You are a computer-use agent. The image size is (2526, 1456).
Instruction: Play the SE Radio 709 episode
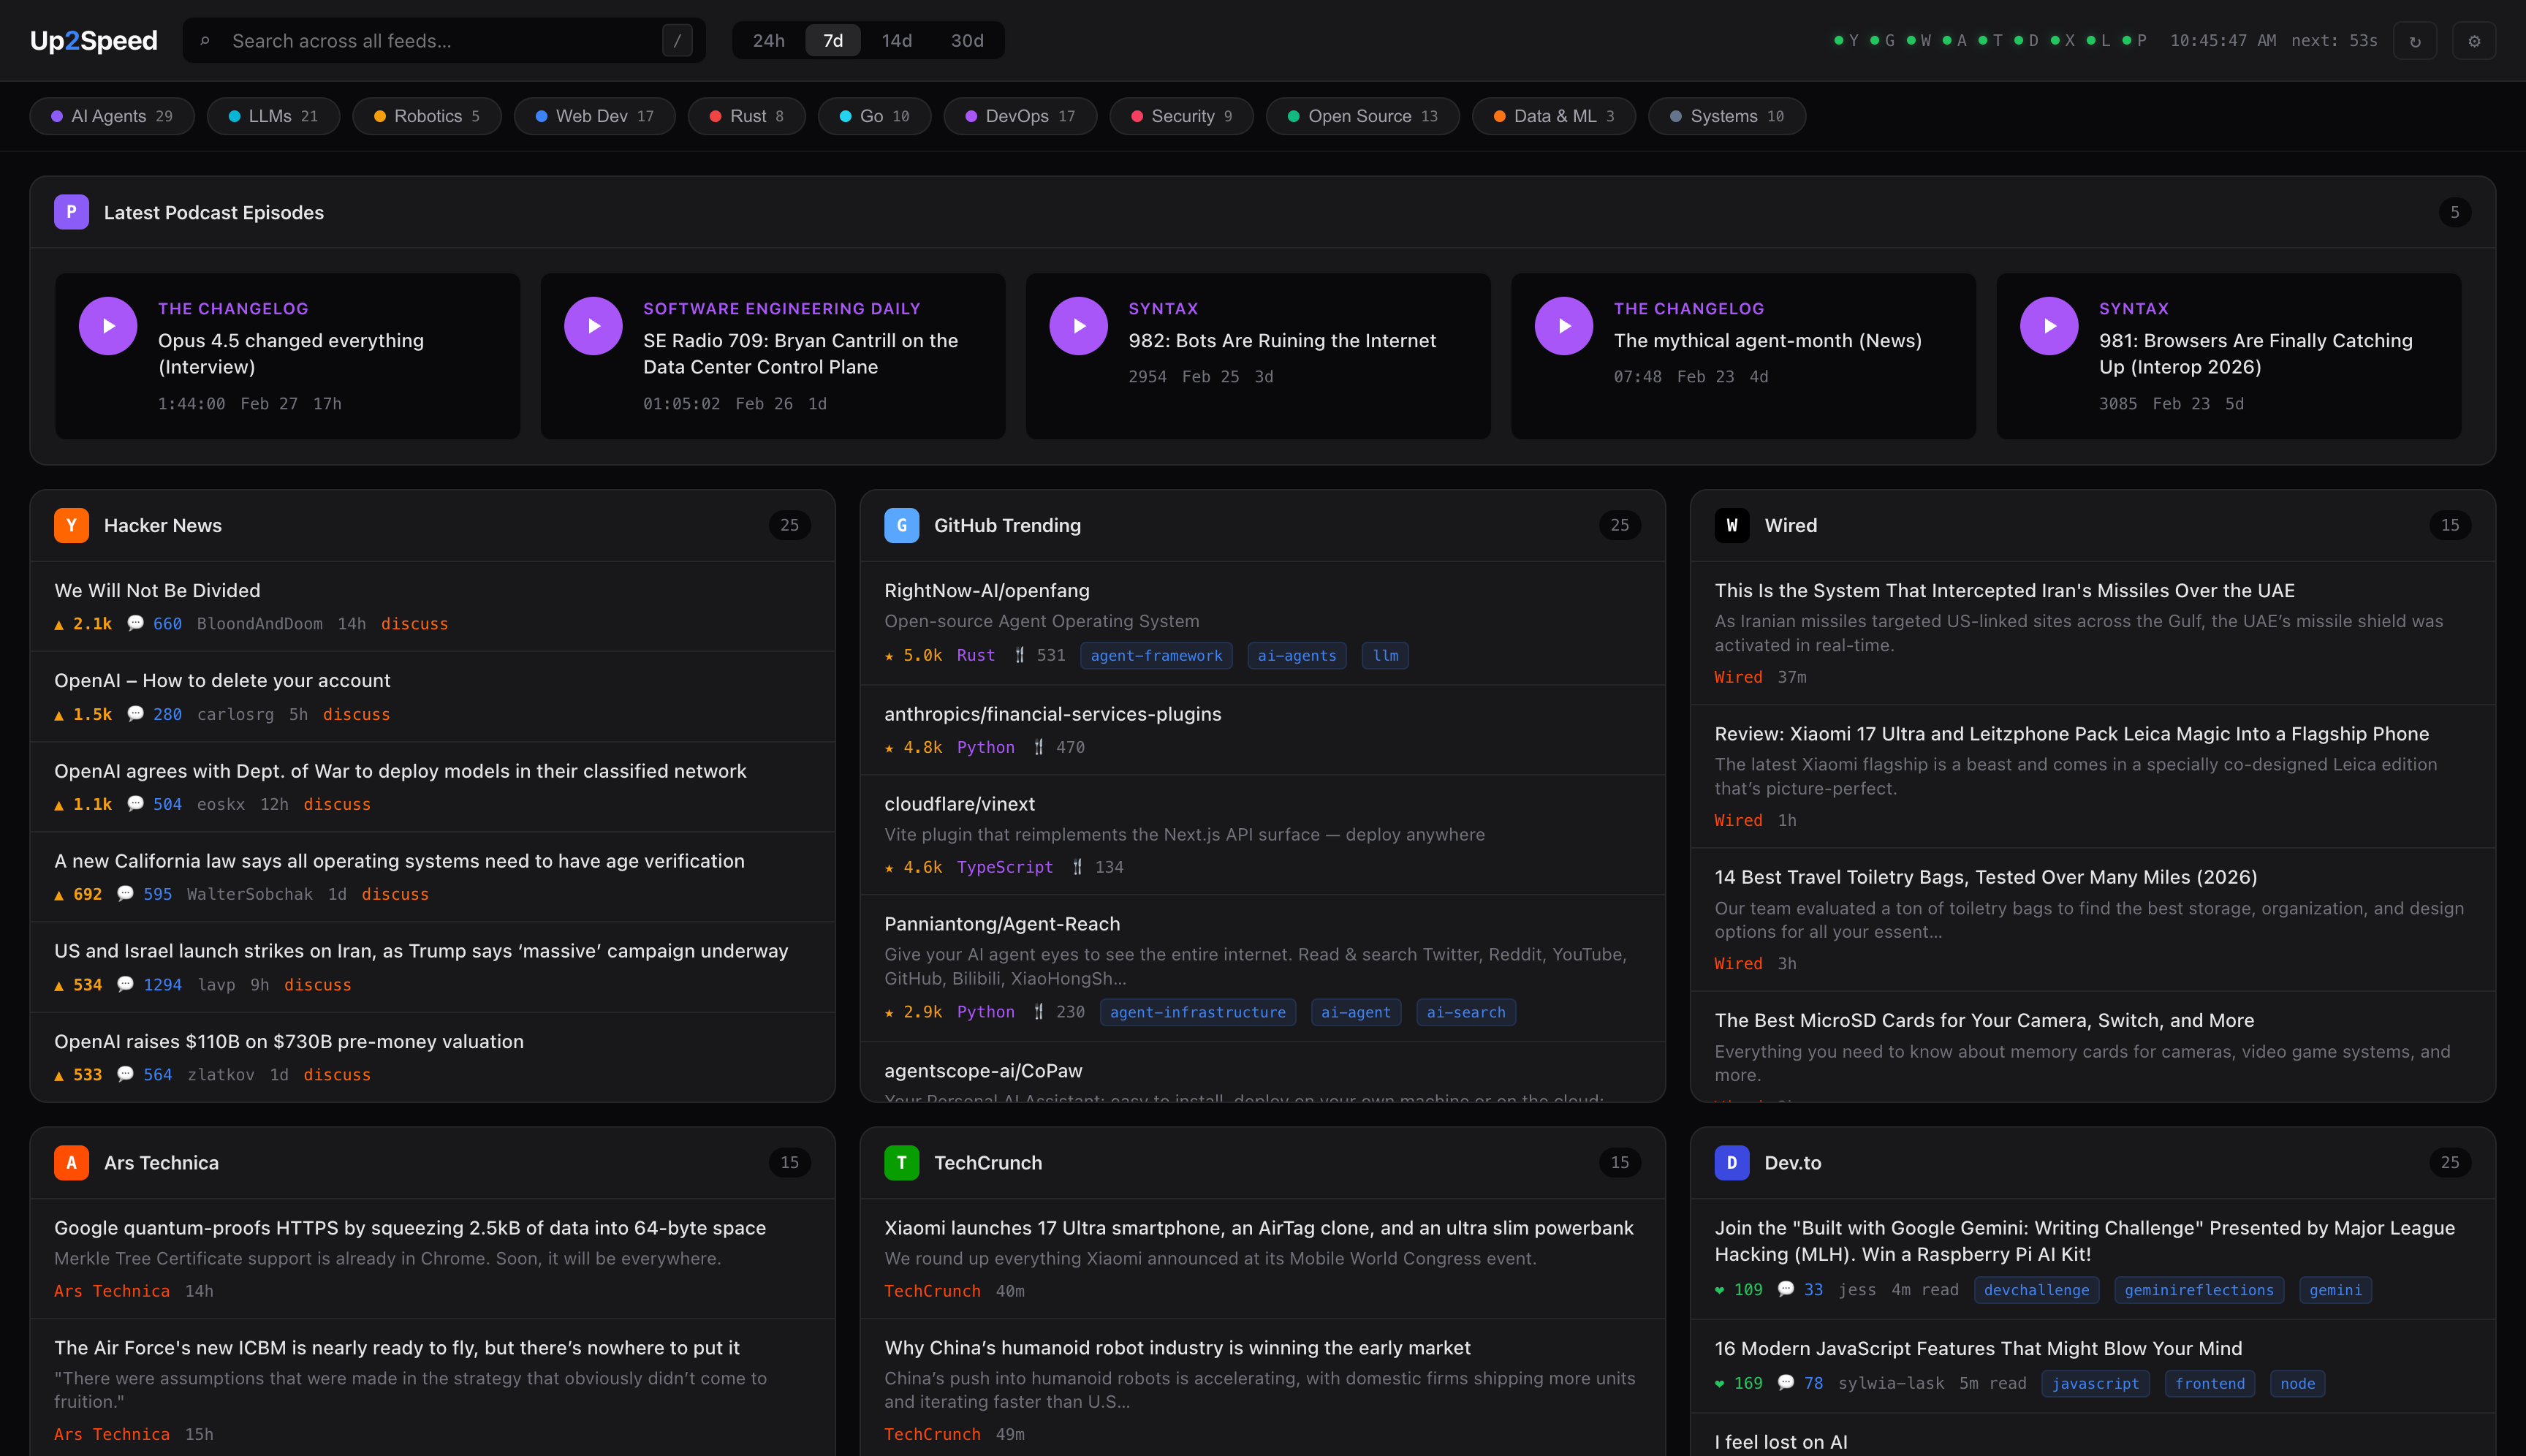click(593, 326)
